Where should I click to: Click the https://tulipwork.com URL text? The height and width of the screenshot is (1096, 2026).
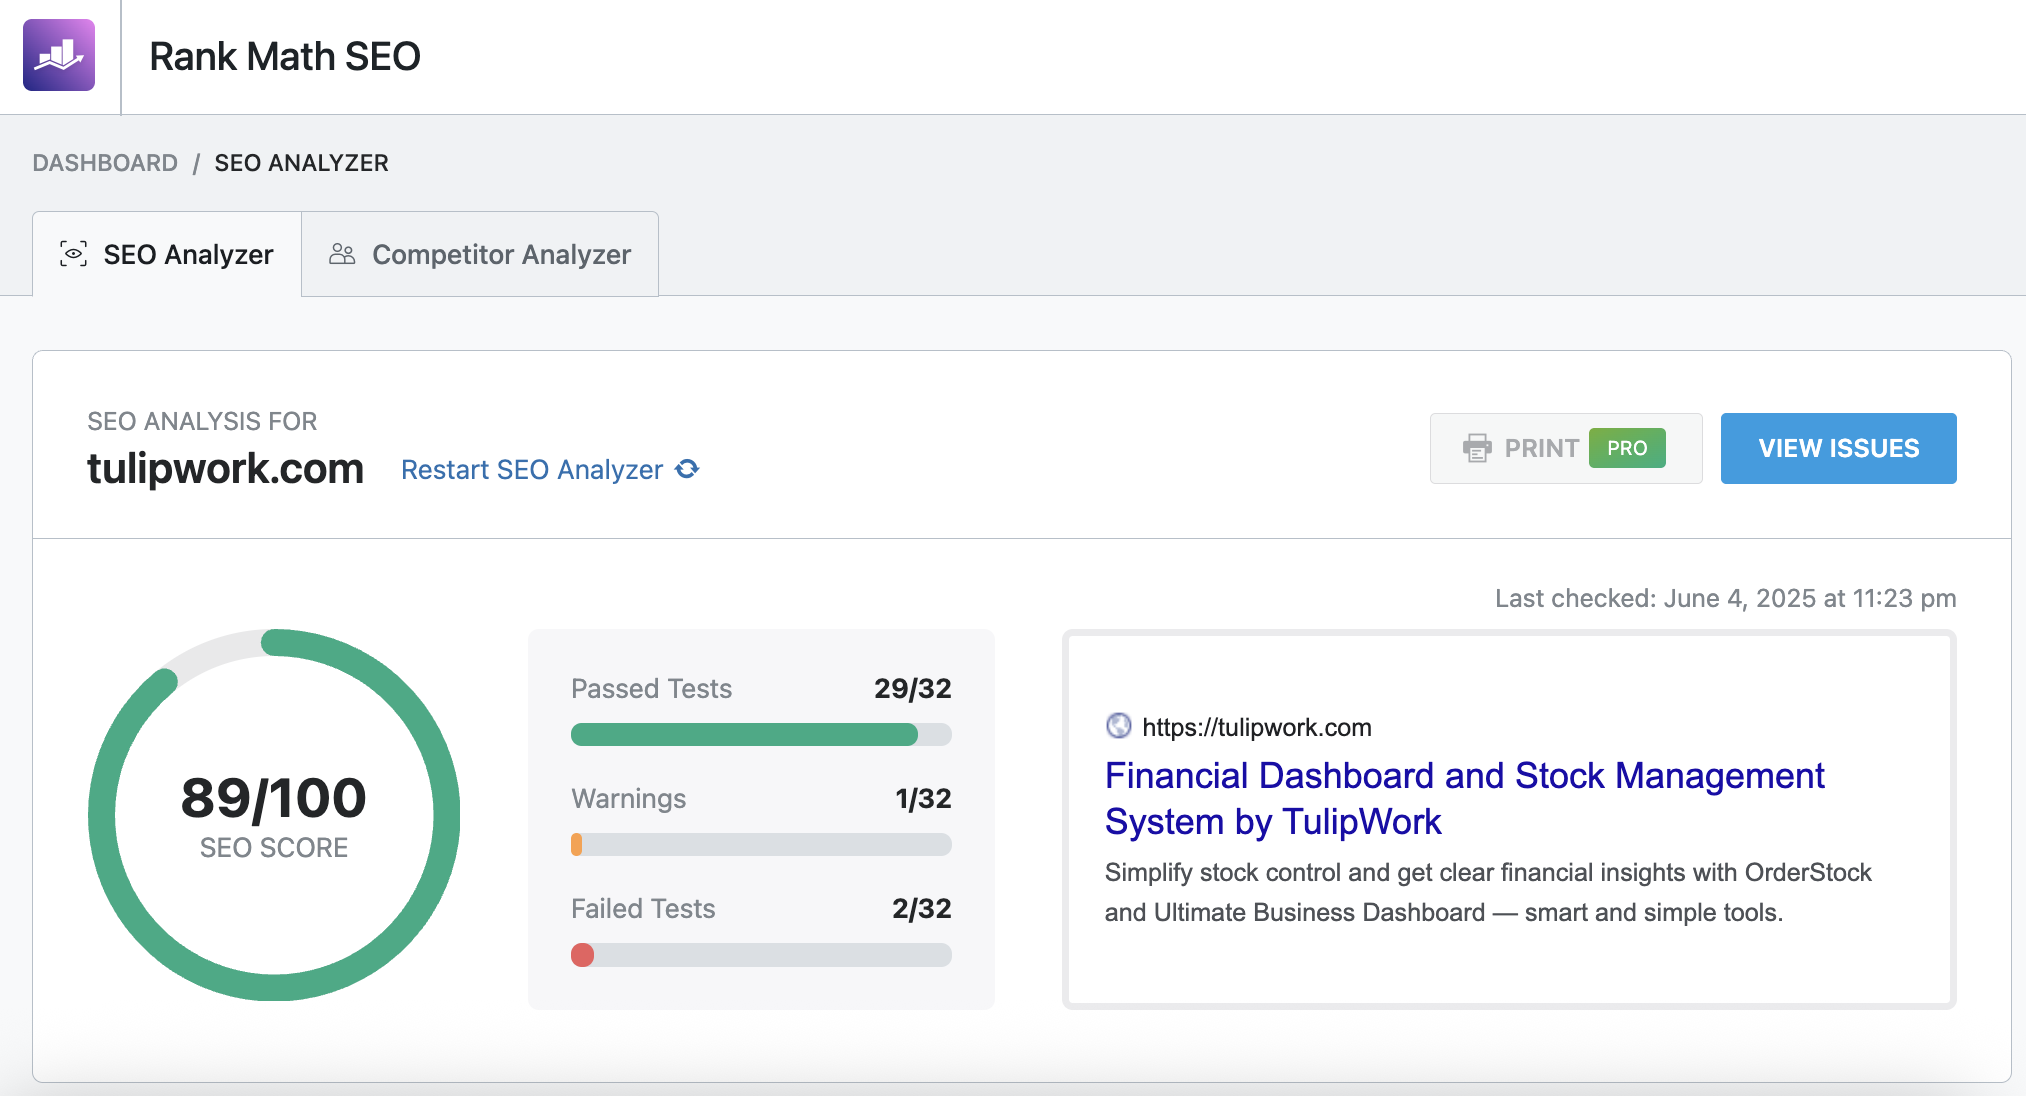[x=1256, y=727]
